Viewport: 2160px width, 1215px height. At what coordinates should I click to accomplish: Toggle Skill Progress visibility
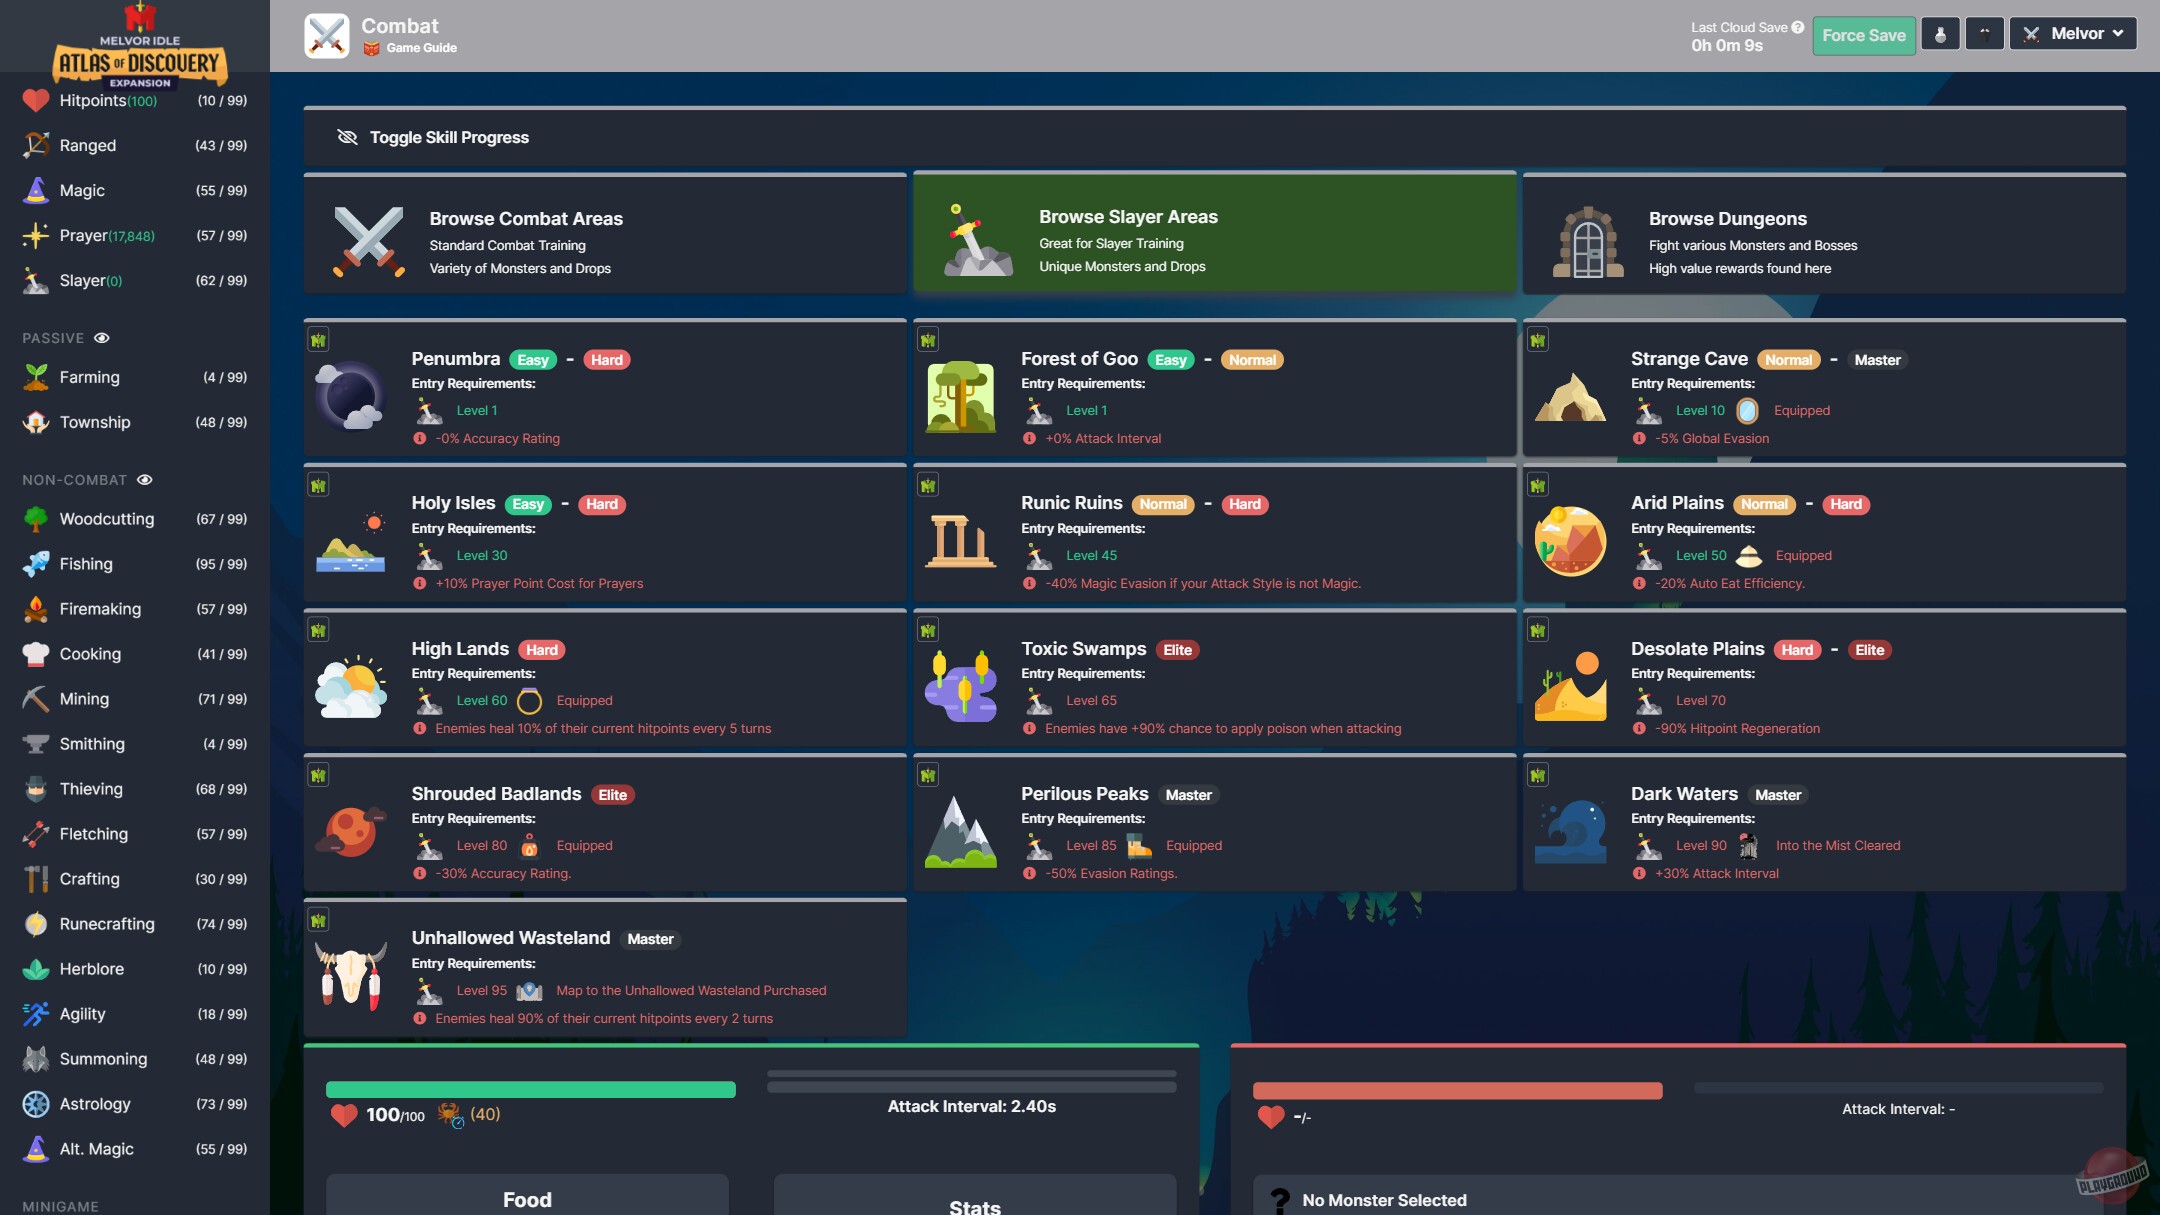click(x=447, y=137)
